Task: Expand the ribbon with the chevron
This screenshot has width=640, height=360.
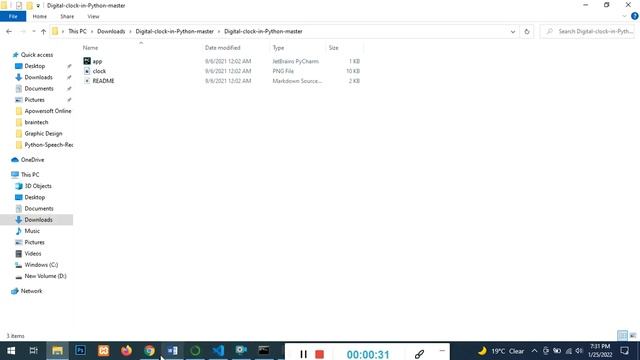Action: (x=624, y=16)
